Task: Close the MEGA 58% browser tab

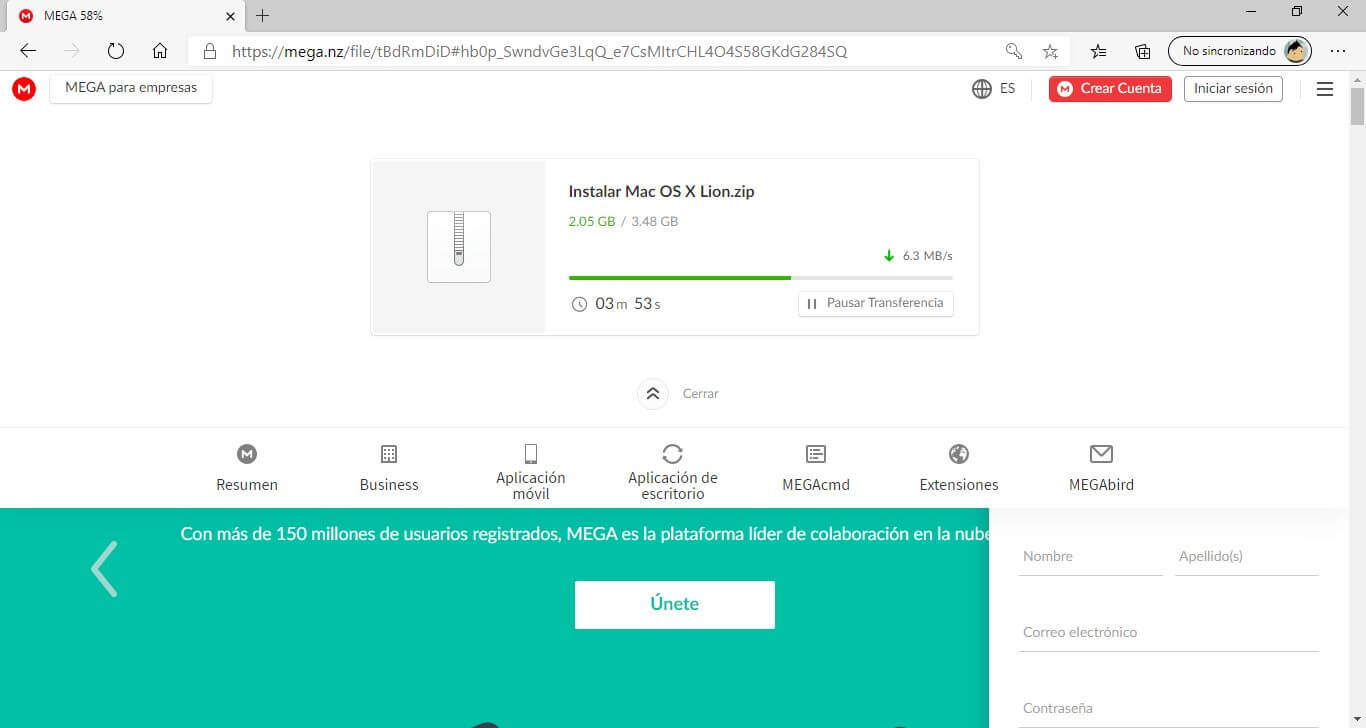Action: point(231,16)
